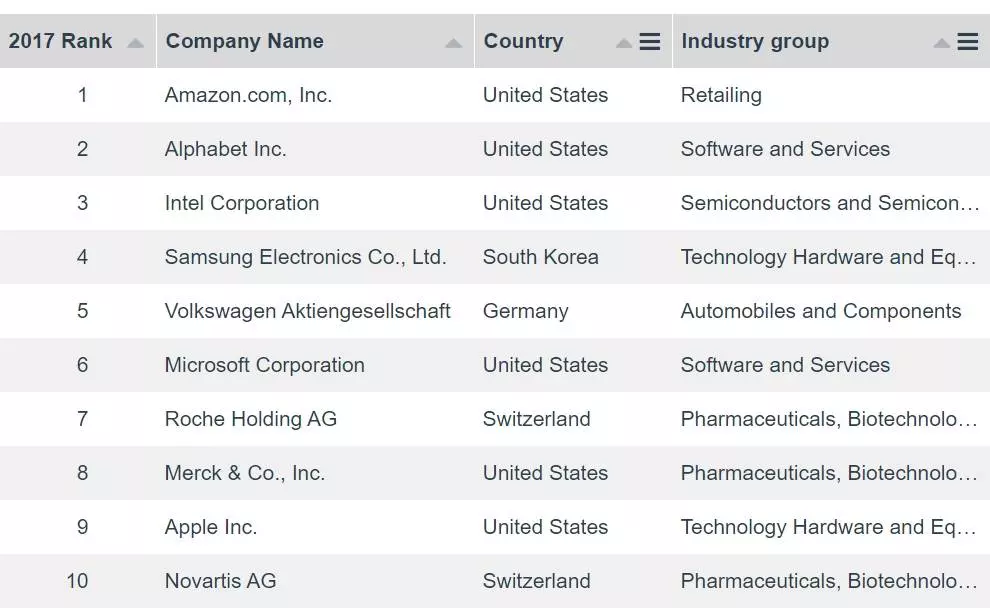Screen dimensions: 990x608
Task: Click the Apple Inc. company cell
Action: 211,528
